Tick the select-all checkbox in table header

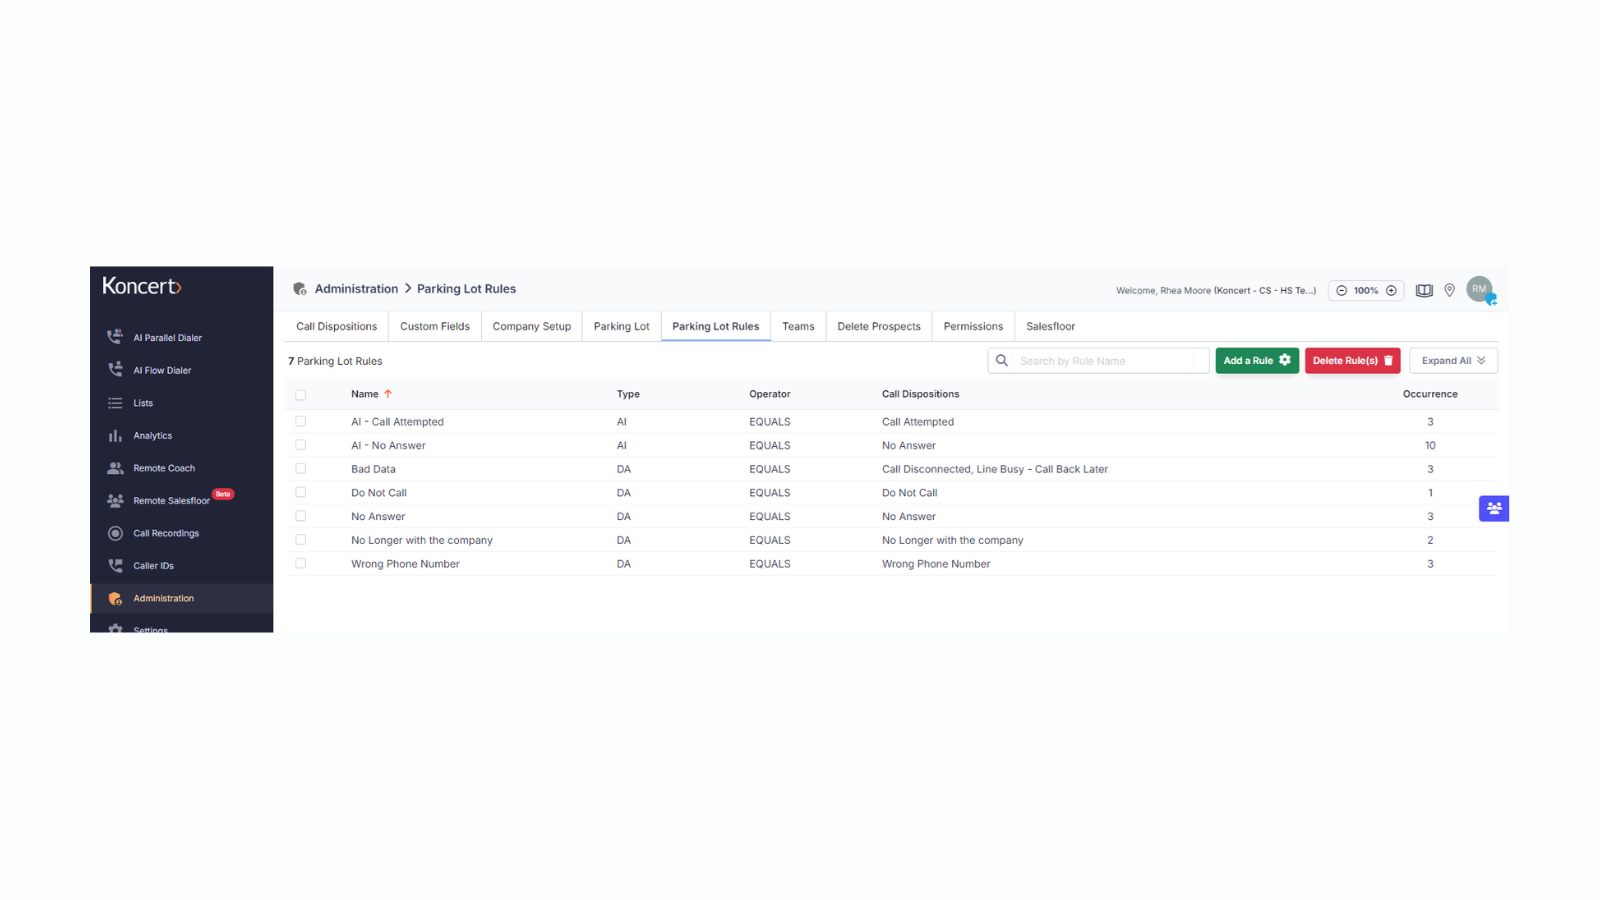coord(300,395)
